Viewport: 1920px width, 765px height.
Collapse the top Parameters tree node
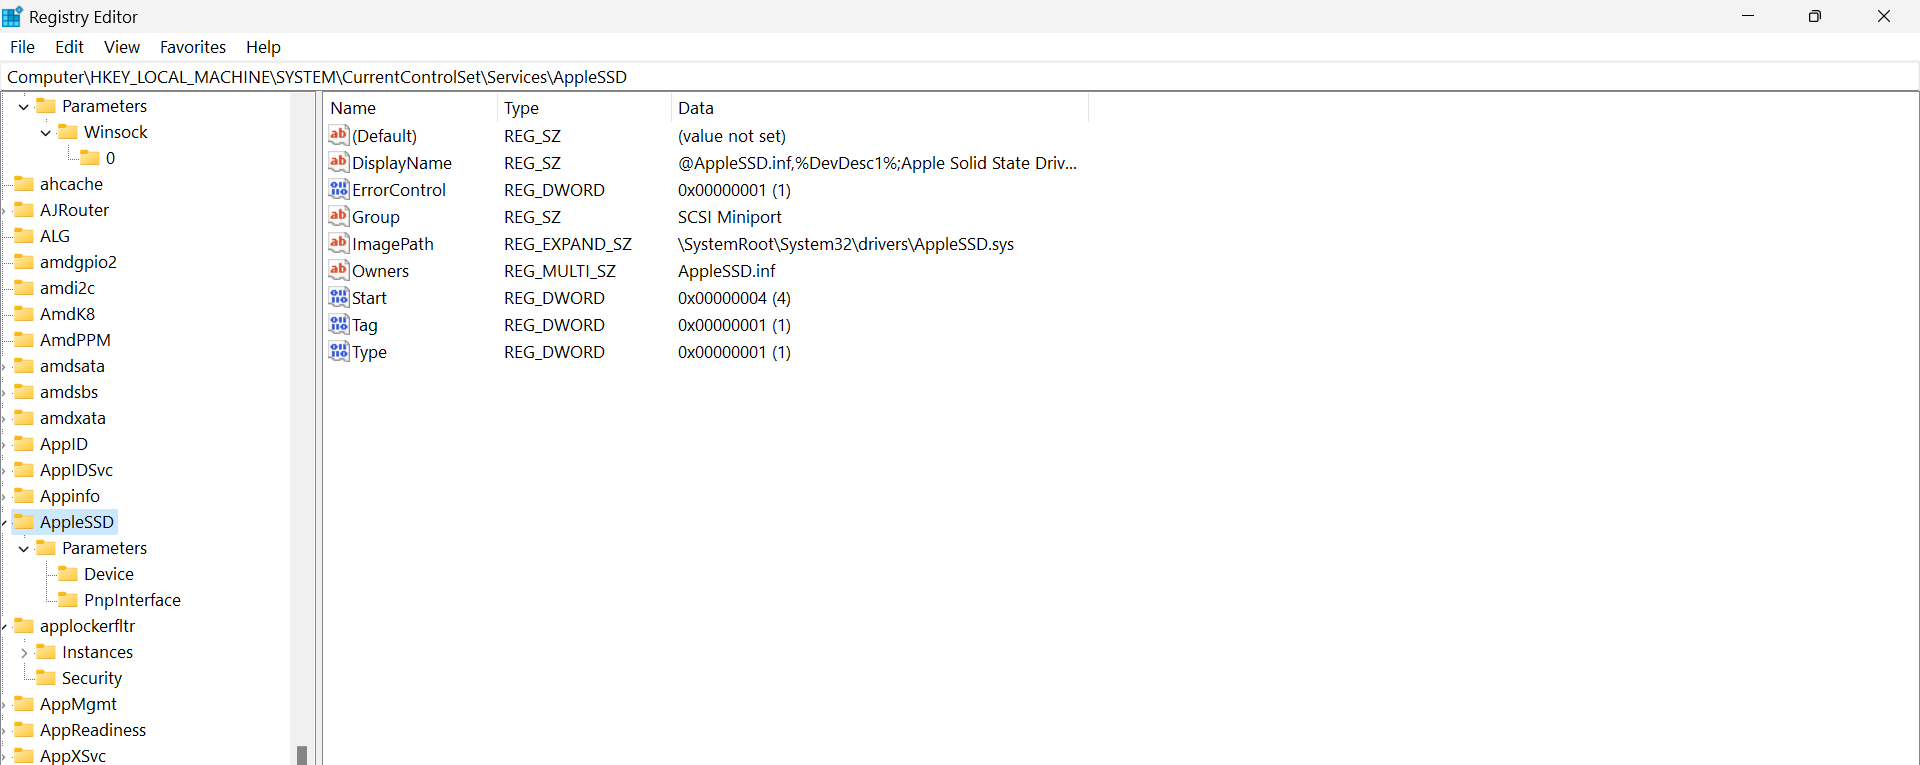click(23, 106)
